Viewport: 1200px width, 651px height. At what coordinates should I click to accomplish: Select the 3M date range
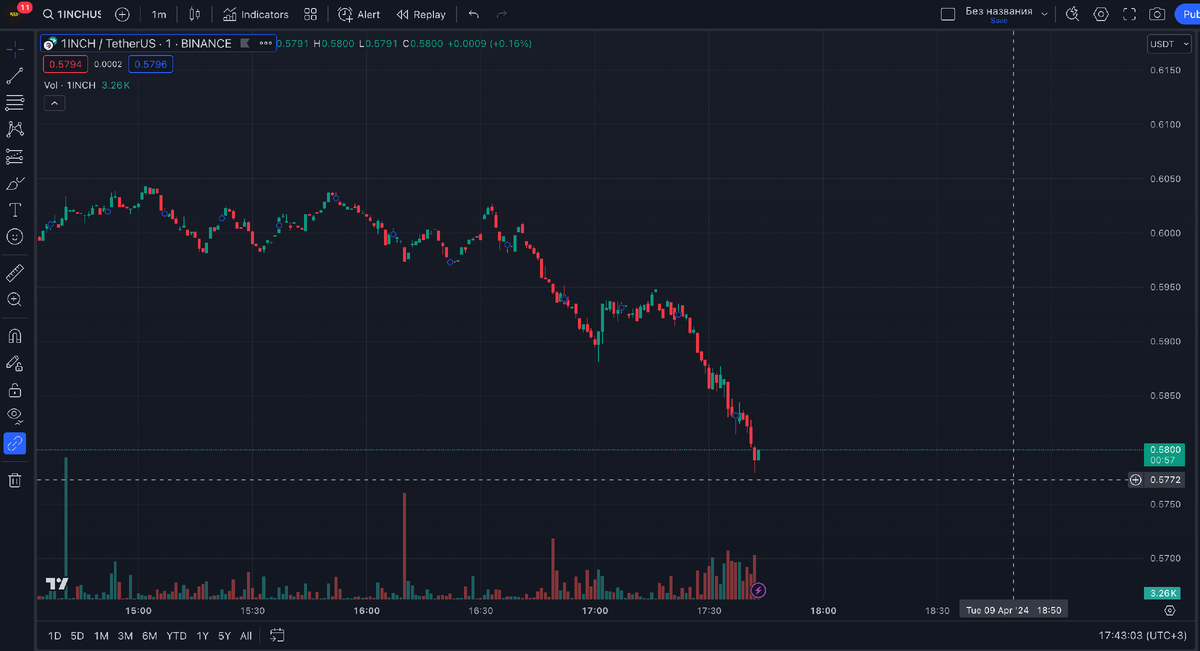coord(125,636)
